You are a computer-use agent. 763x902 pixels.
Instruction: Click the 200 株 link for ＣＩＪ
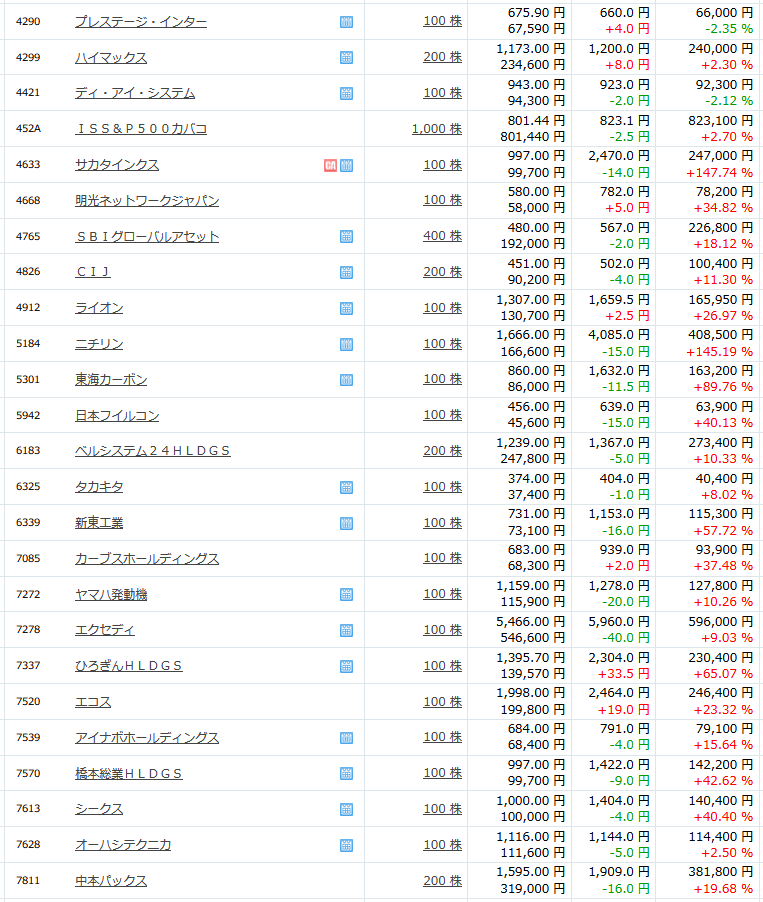pyautogui.click(x=442, y=272)
